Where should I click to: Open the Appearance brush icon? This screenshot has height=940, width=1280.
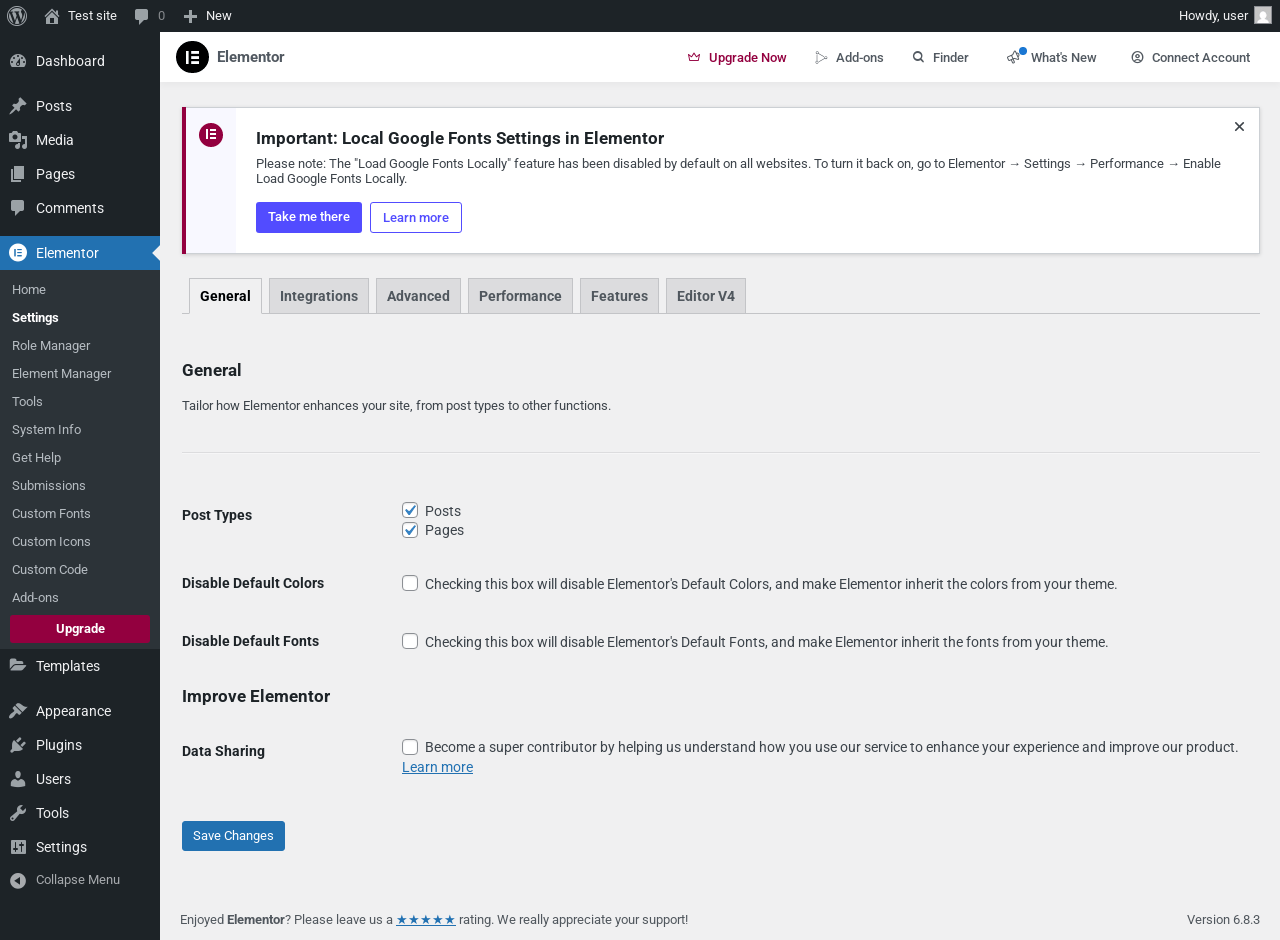[x=18, y=711]
